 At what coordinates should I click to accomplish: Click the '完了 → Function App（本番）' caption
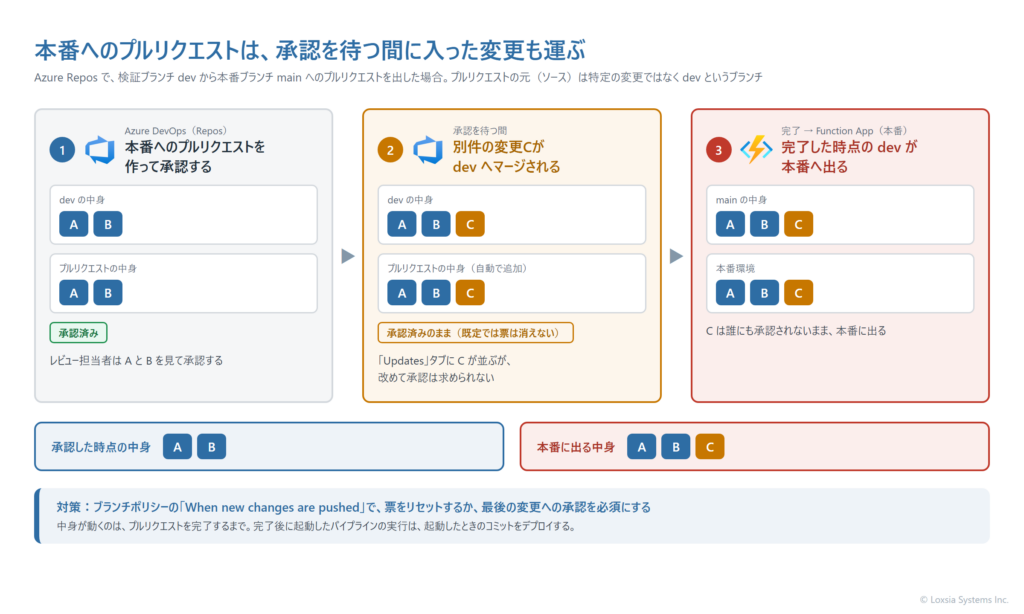coord(845,131)
